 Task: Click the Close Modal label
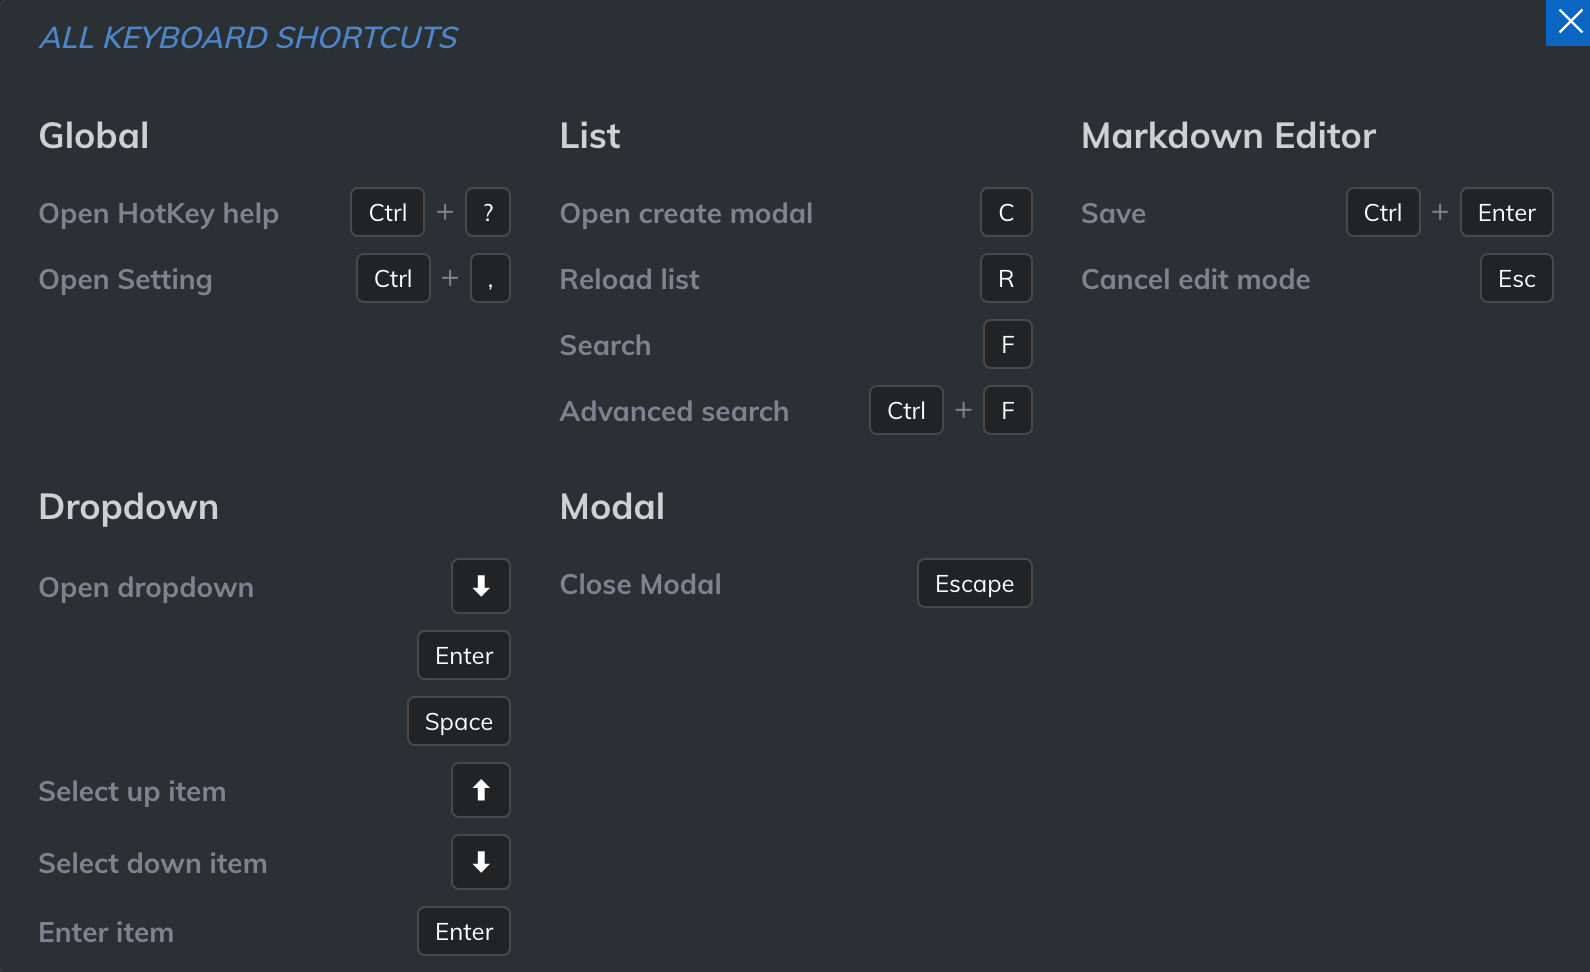[640, 584]
